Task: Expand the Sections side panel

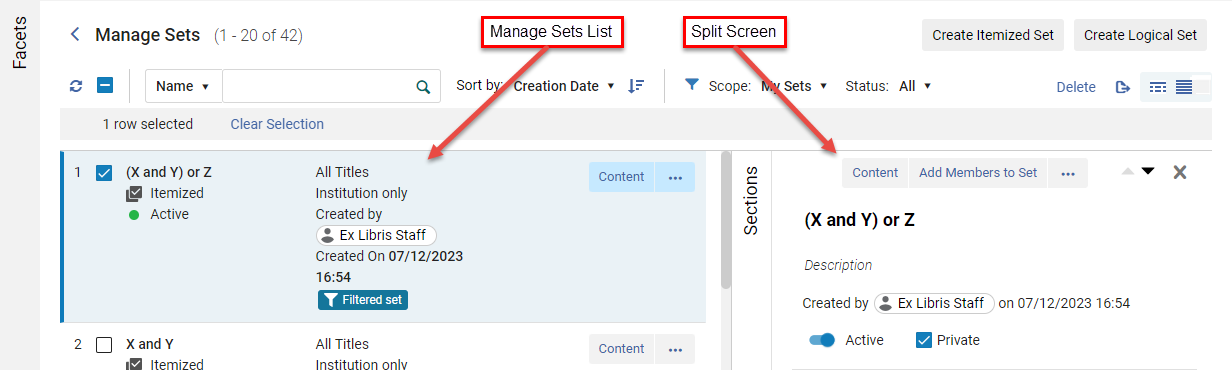Action: [x=751, y=200]
